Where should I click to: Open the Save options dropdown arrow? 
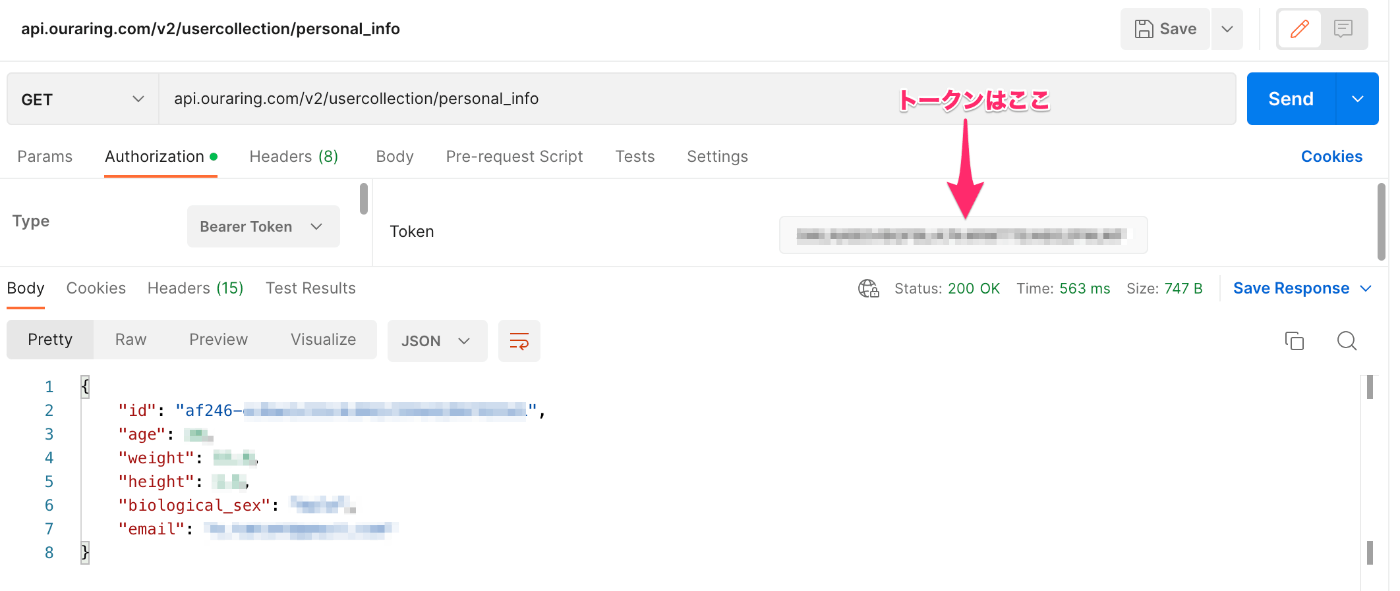[1227, 29]
